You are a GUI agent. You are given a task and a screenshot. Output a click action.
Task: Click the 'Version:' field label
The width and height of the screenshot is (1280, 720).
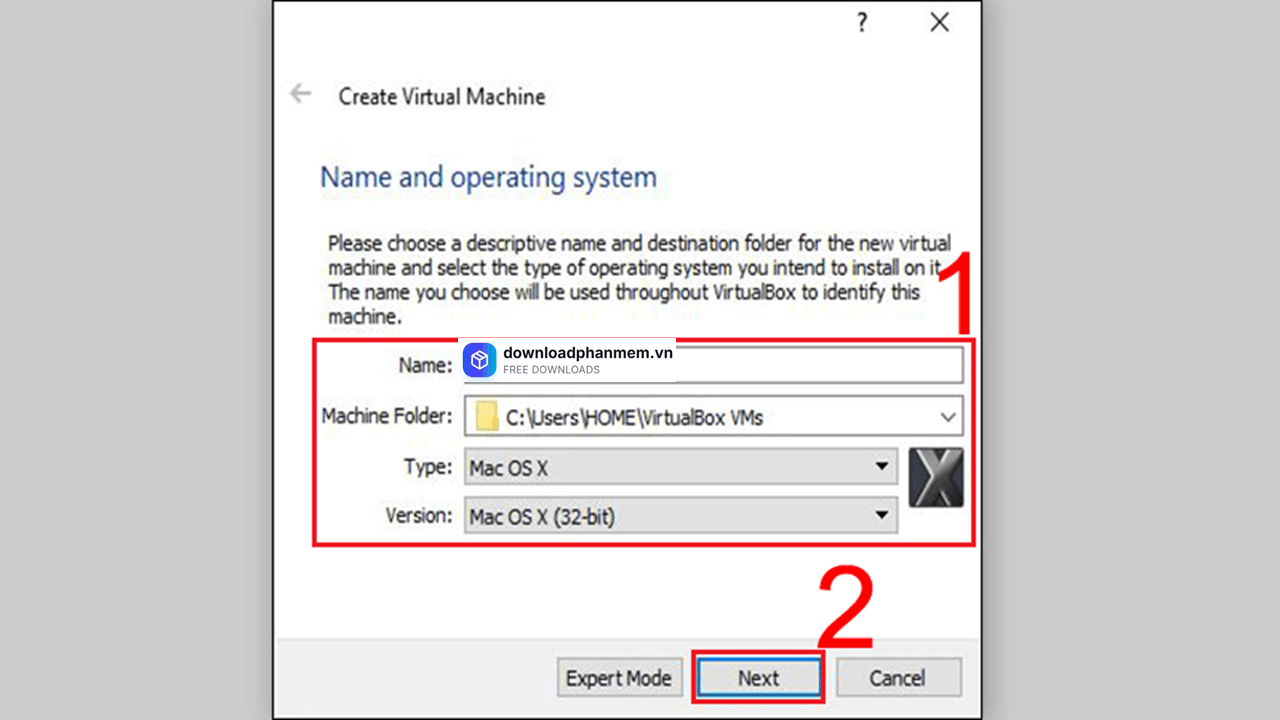pyautogui.click(x=419, y=516)
